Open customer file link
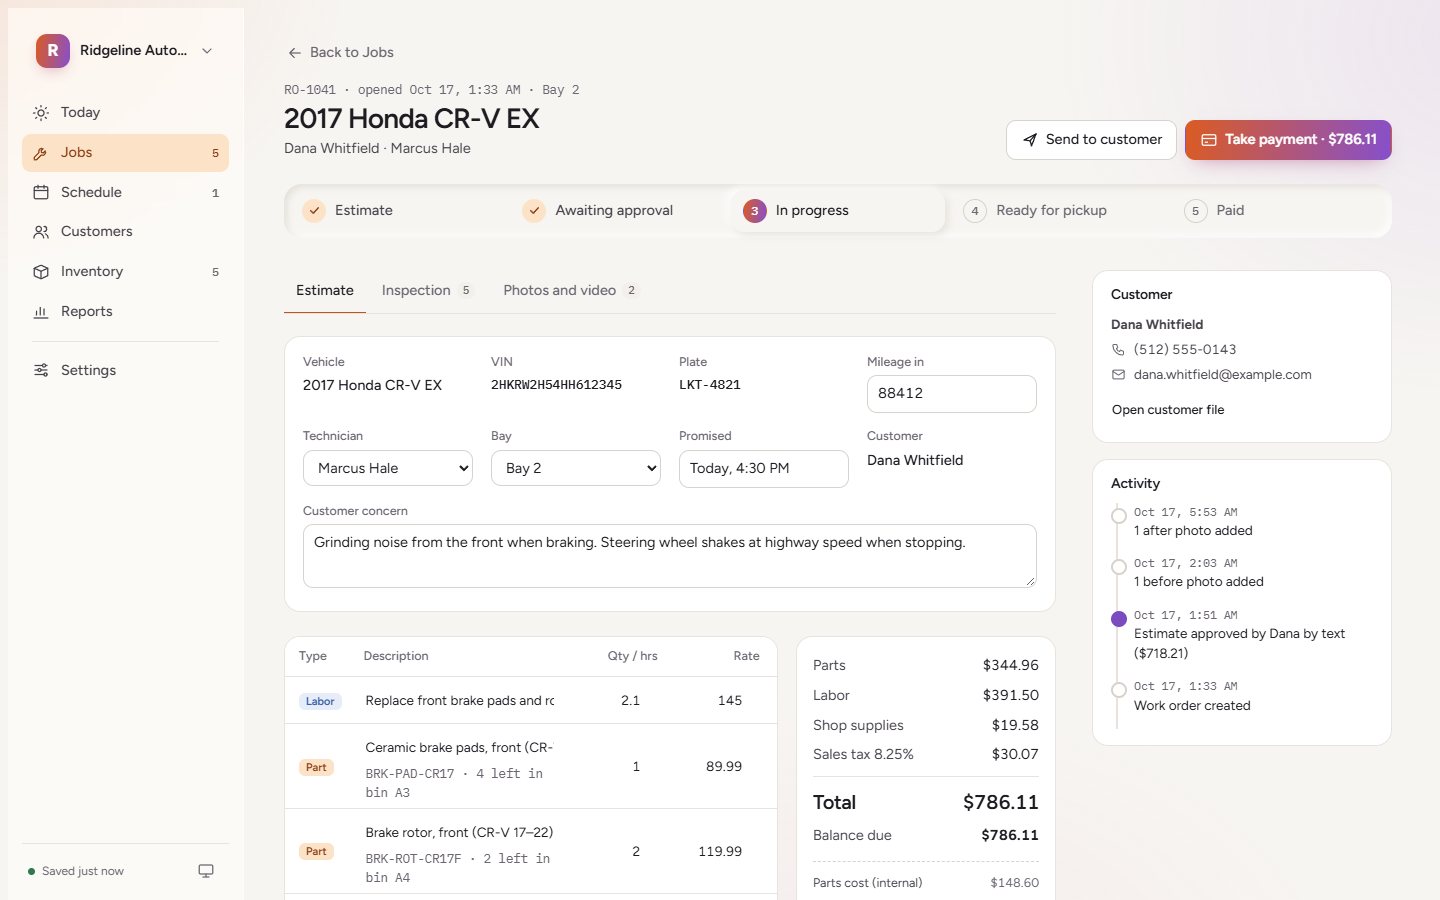 click(1168, 410)
